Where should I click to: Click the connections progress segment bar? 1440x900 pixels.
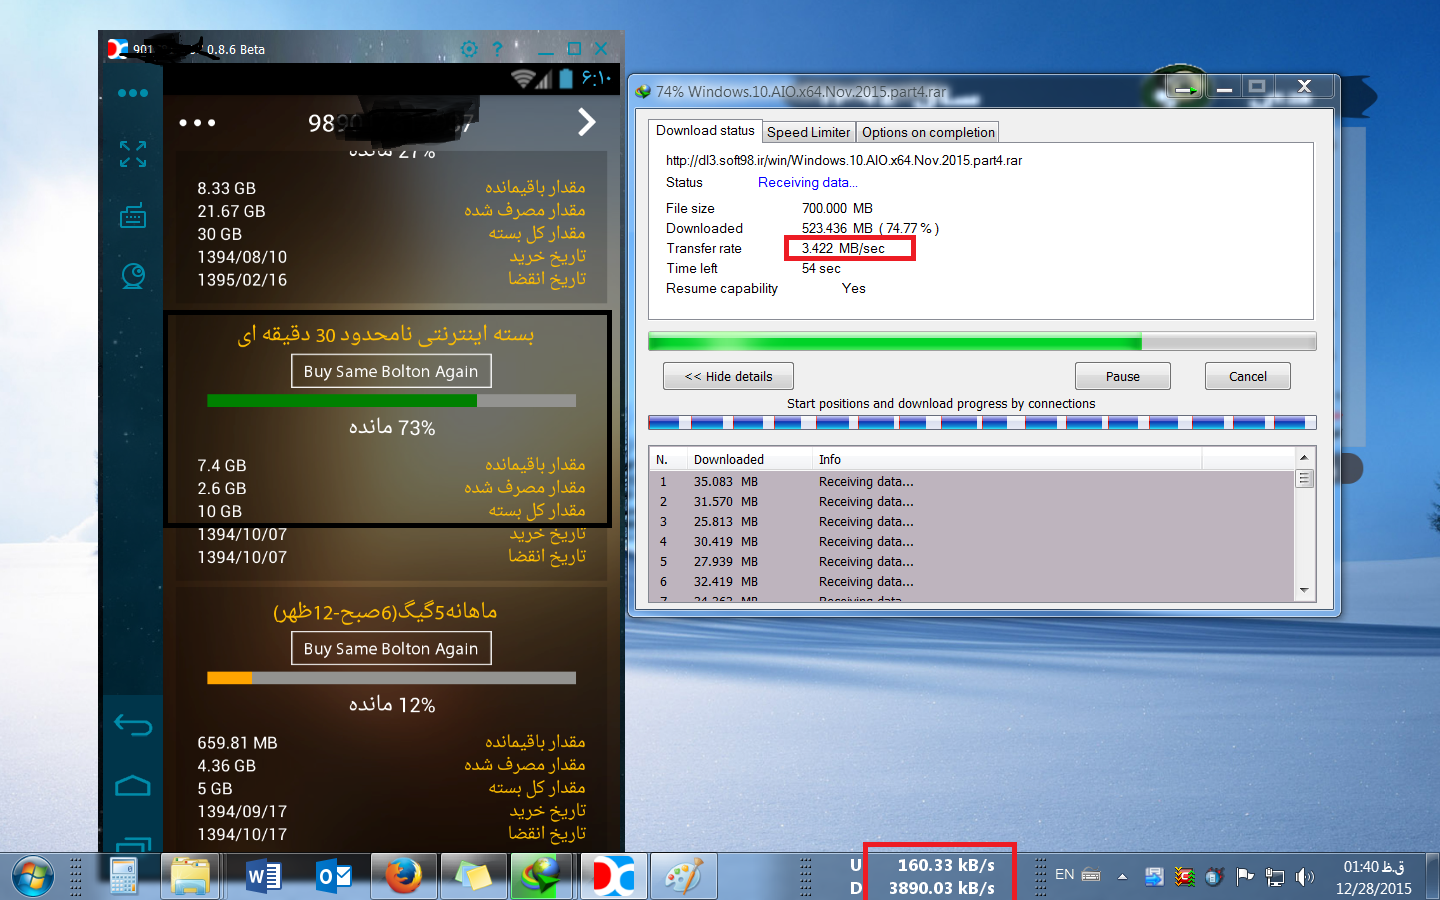(x=982, y=423)
